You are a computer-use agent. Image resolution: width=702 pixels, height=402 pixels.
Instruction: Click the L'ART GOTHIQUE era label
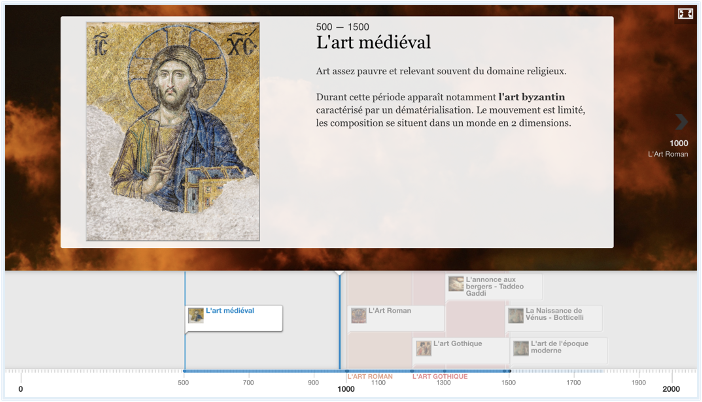pyautogui.click(x=439, y=377)
